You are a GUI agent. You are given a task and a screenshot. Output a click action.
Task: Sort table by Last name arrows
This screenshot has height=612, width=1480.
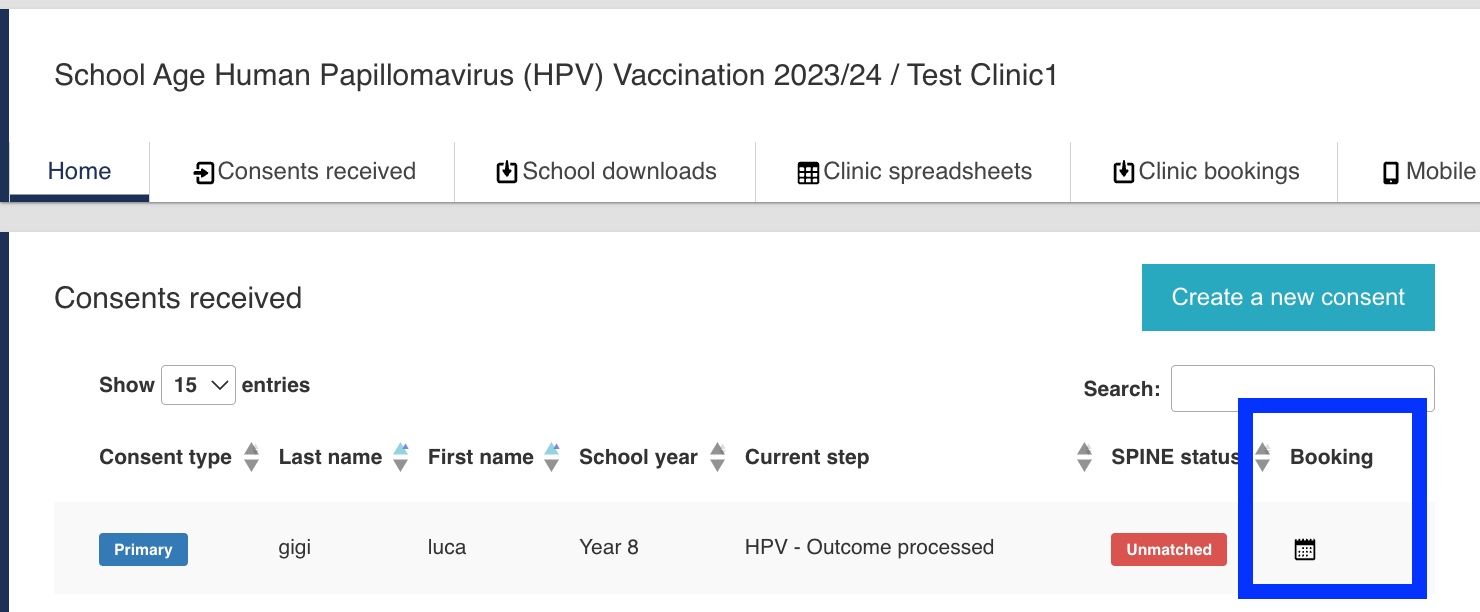pos(401,457)
